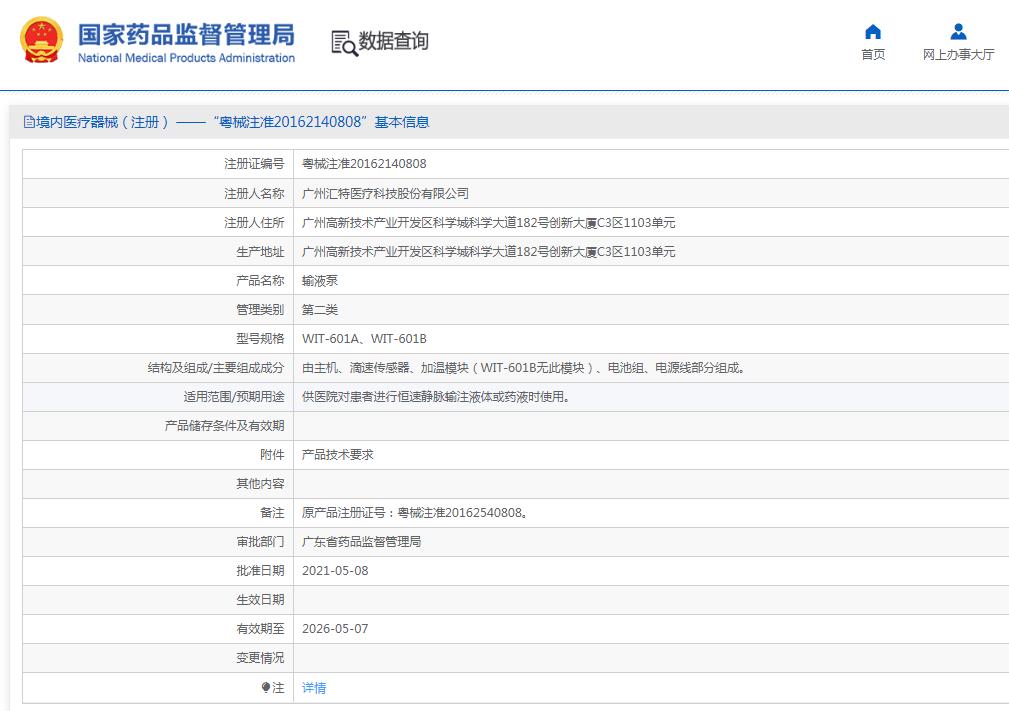Click the 注册人名称 label cell
The width and height of the screenshot is (1009, 711).
[158, 193]
